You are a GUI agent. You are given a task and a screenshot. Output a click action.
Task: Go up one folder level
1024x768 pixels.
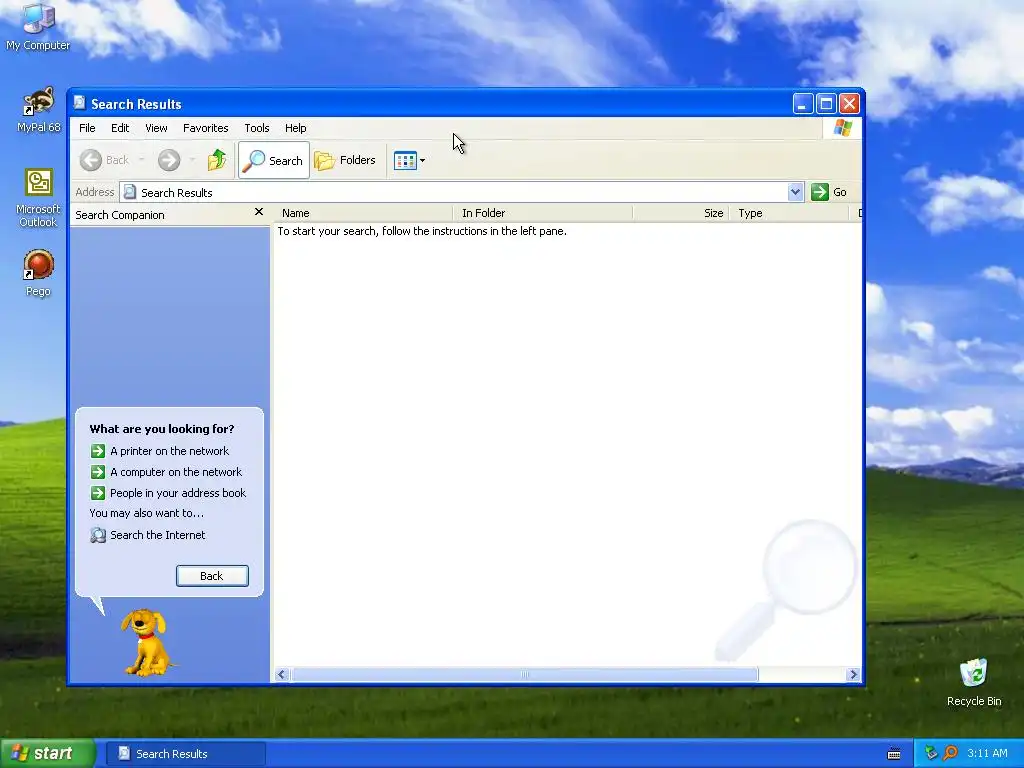tap(217, 160)
